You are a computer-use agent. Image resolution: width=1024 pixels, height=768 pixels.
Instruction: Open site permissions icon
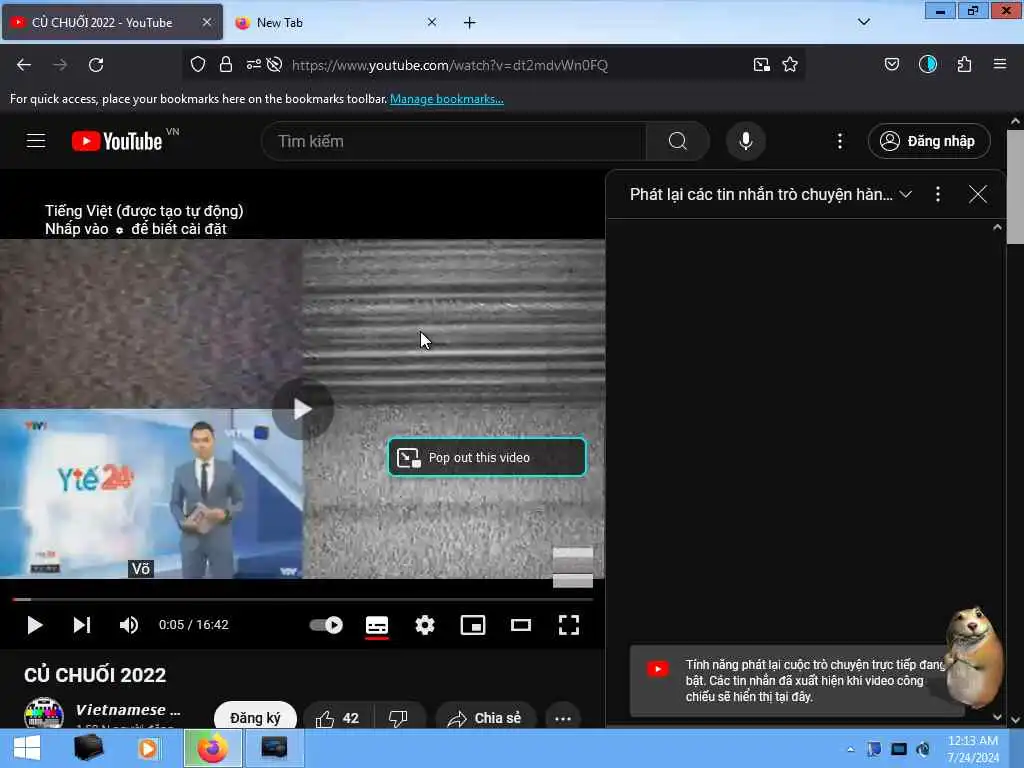pyautogui.click(x=253, y=64)
